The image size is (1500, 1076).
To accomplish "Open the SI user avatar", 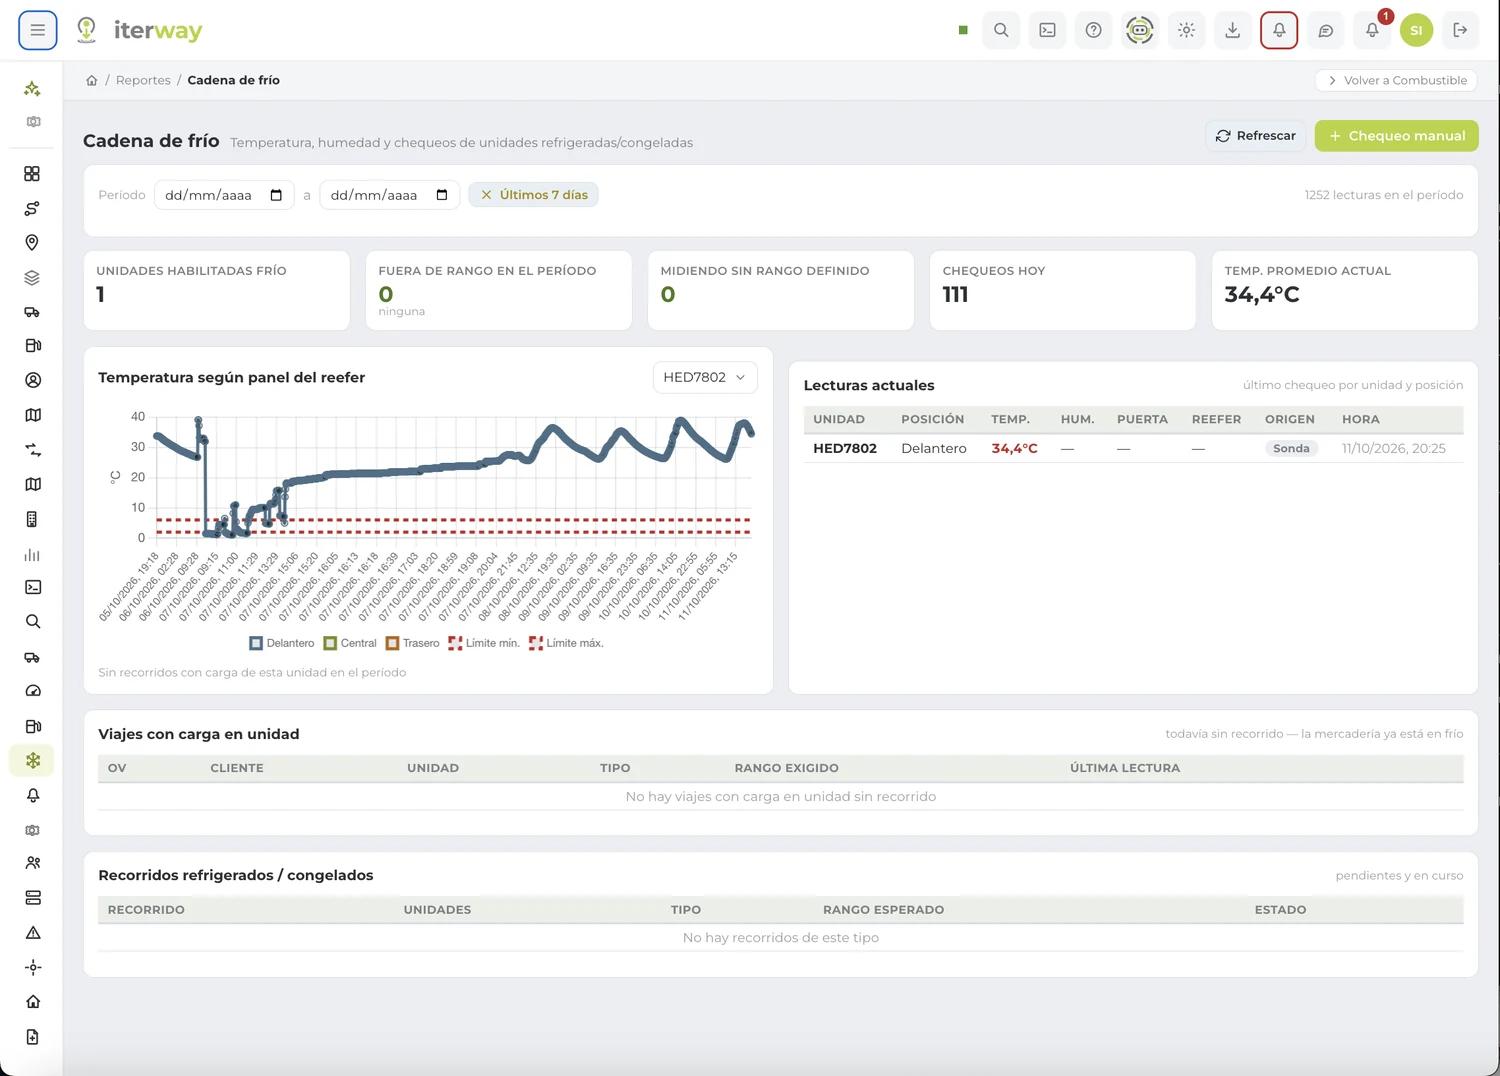I will (1416, 30).
